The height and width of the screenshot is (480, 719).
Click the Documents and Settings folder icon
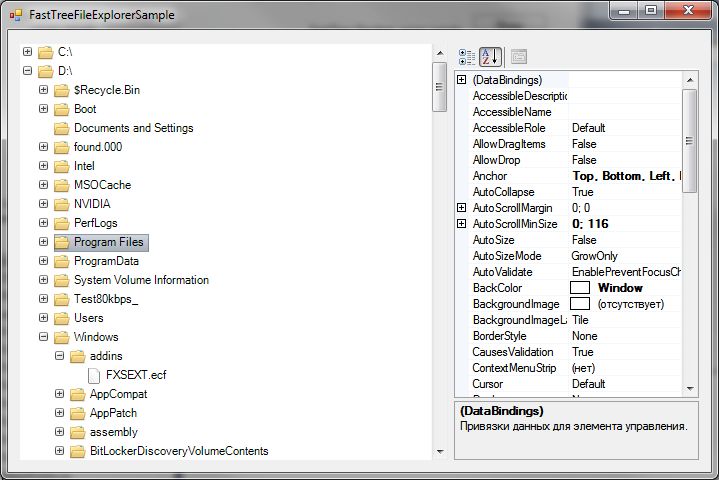(61, 128)
